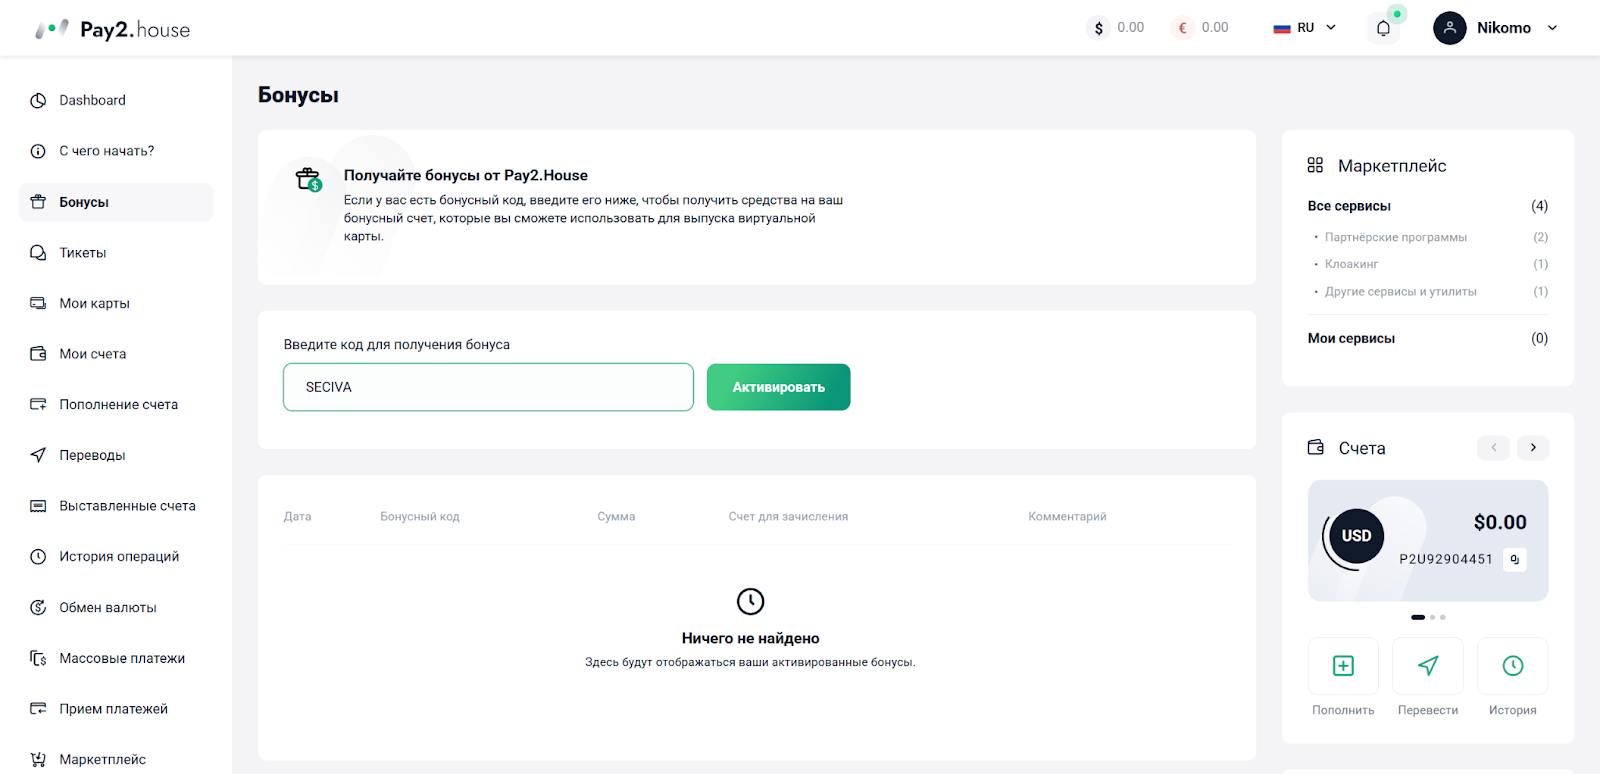Click the Перевести paper-plane button

pyautogui.click(x=1428, y=666)
